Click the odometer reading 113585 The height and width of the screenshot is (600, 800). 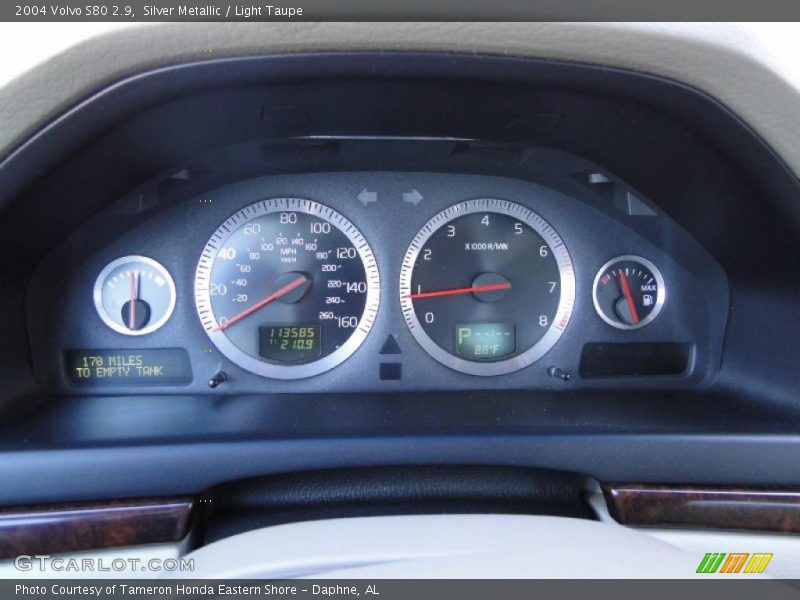[292, 333]
